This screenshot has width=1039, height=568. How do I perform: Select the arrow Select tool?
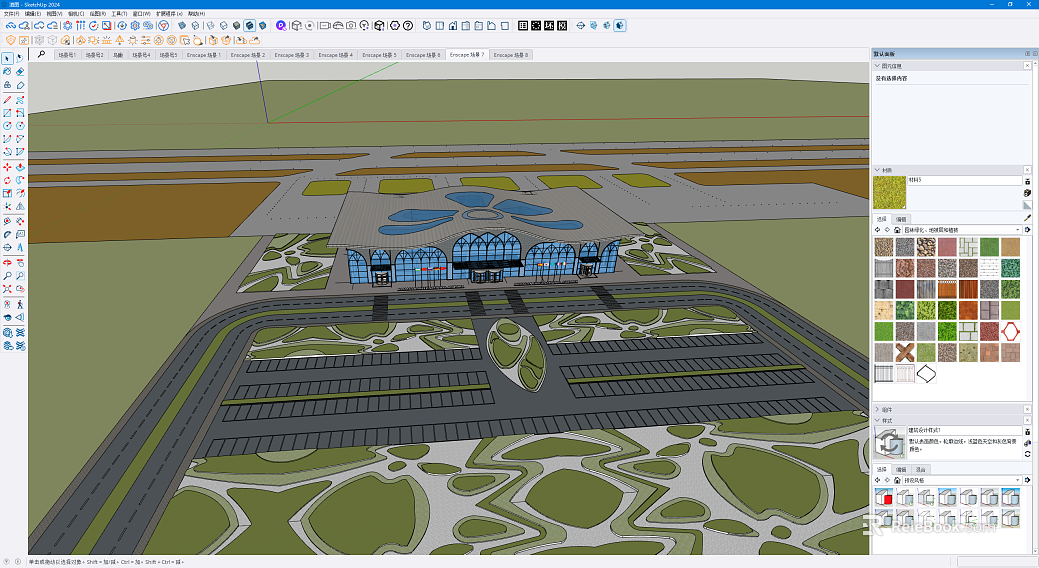tap(7, 58)
